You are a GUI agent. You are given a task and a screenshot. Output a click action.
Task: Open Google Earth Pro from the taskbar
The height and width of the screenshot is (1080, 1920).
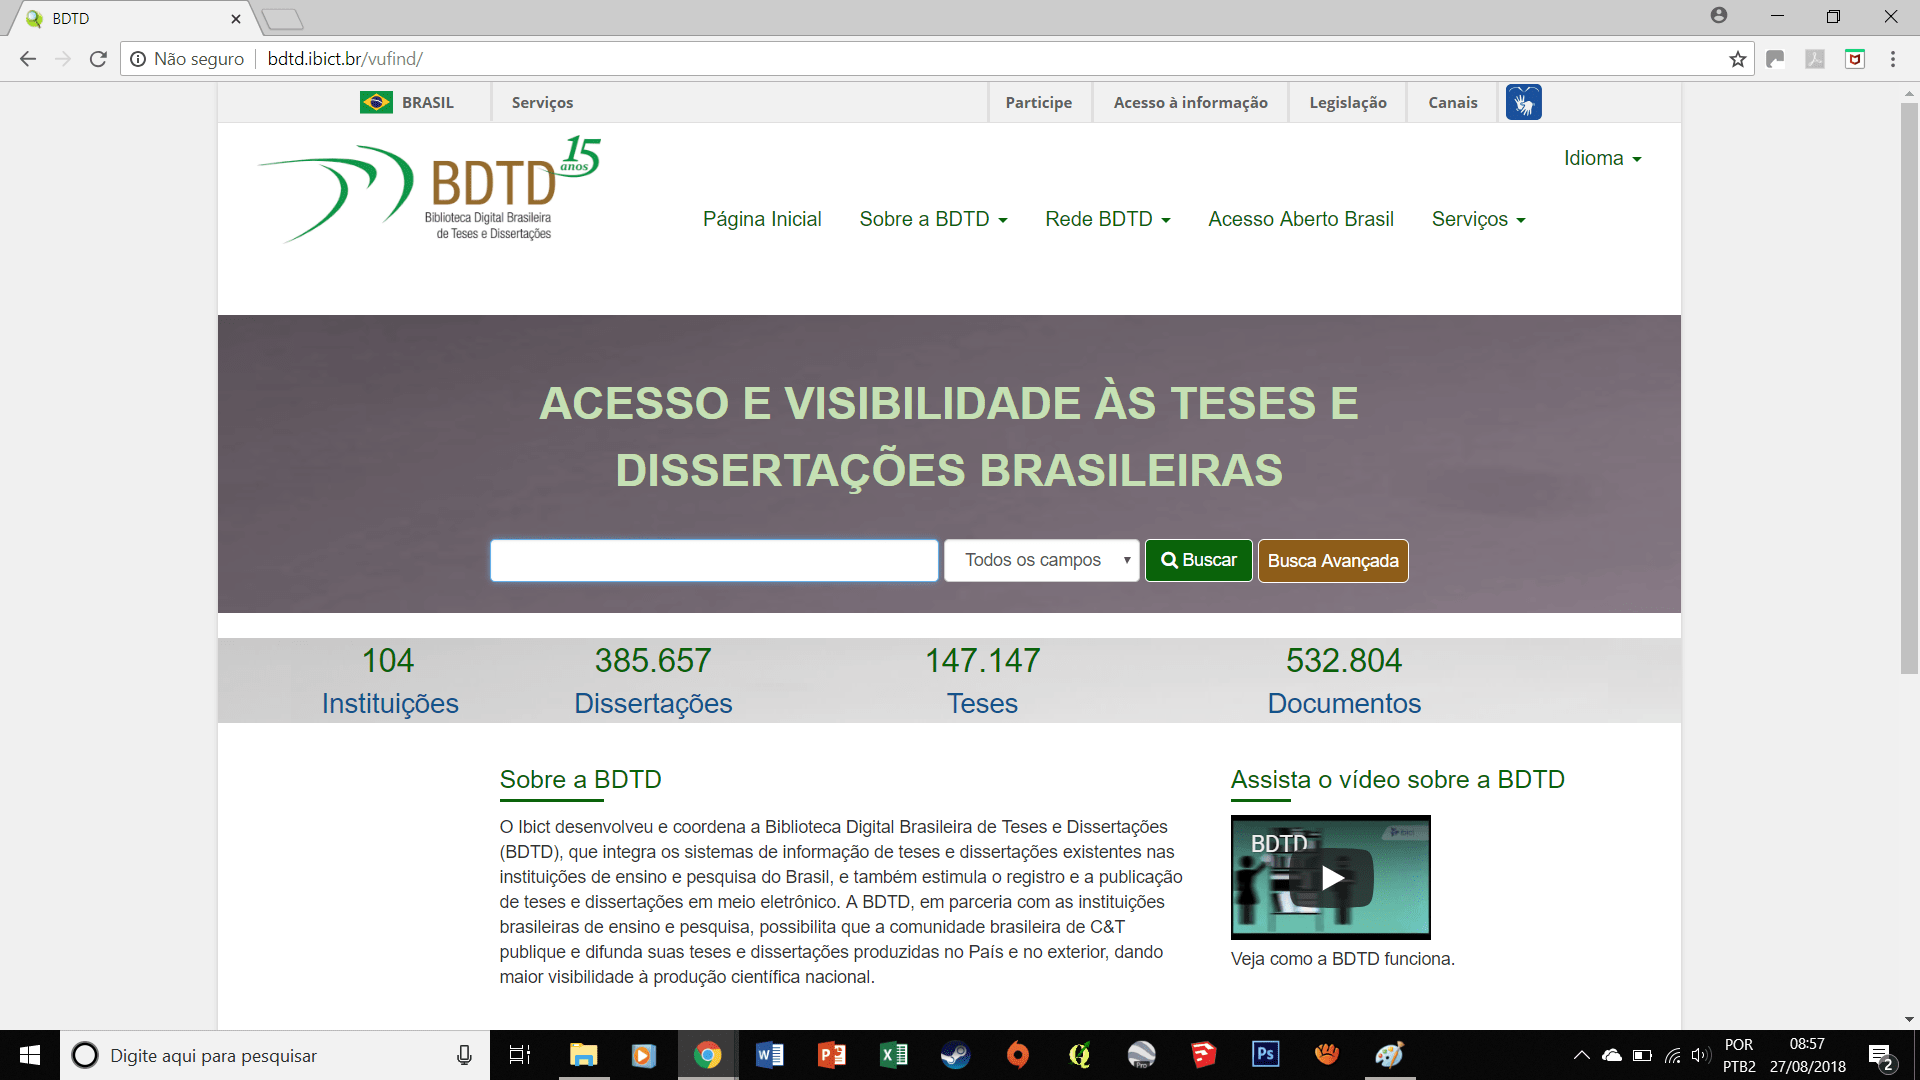(1141, 1055)
